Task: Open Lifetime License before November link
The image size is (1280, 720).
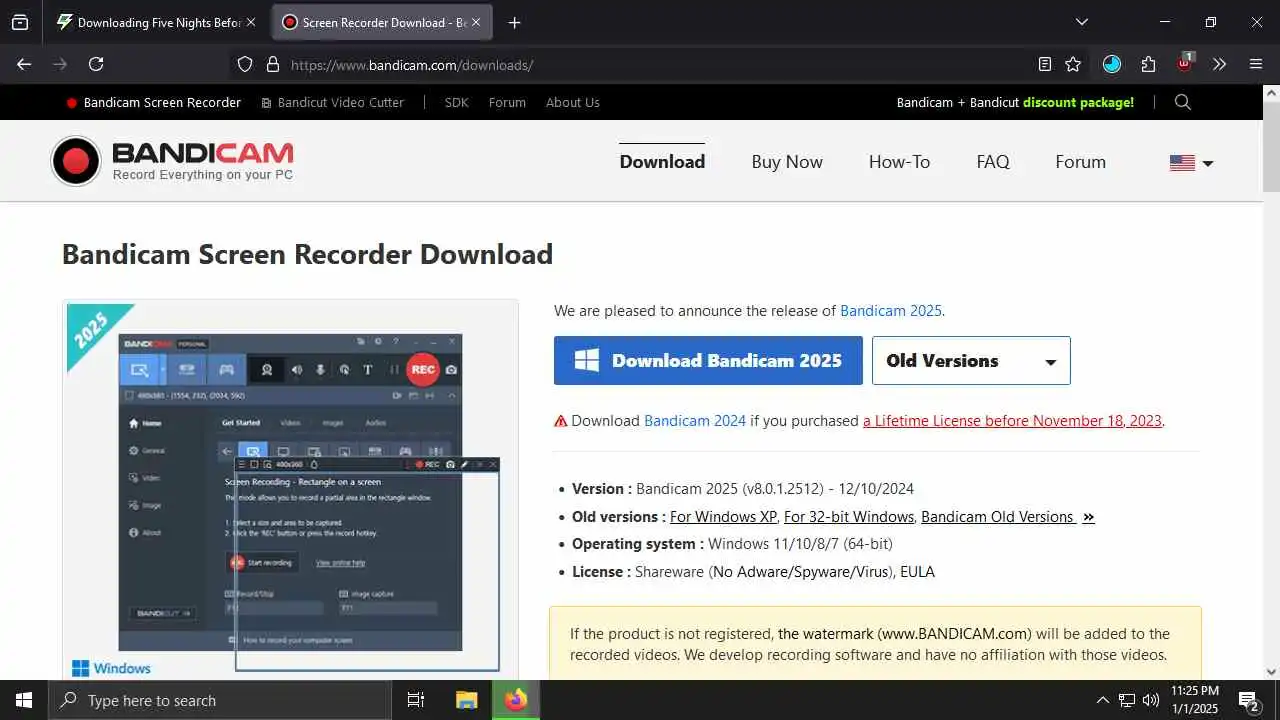Action: [1012, 421]
